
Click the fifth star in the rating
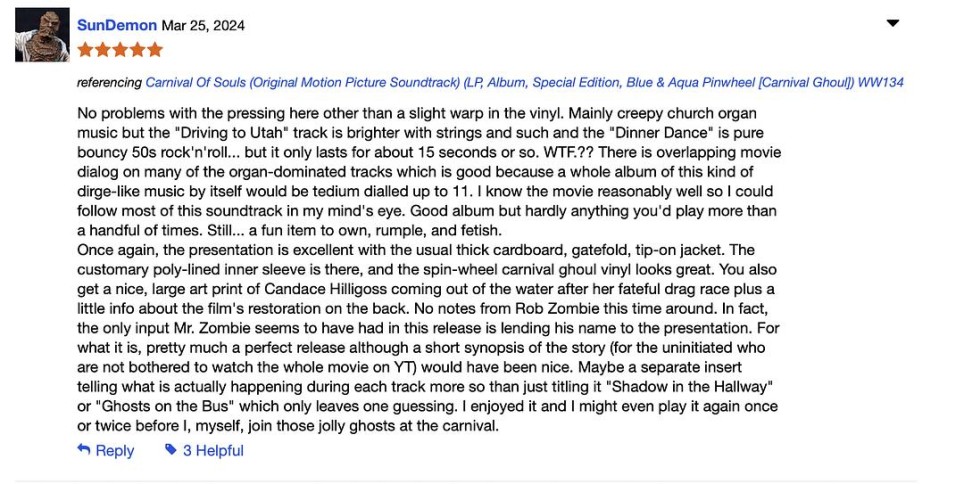pyautogui.click(x=153, y=49)
